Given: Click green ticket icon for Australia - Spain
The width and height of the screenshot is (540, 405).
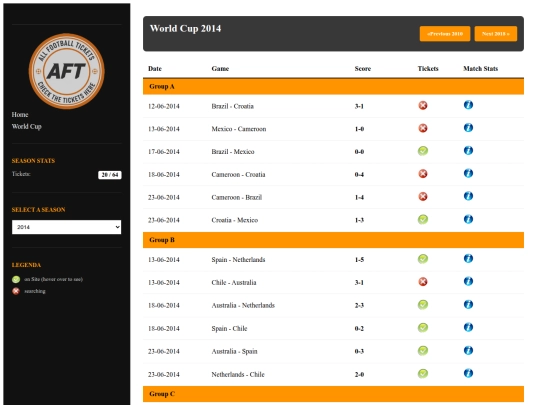Looking at the screenshot, I should (x=423, y=351).
